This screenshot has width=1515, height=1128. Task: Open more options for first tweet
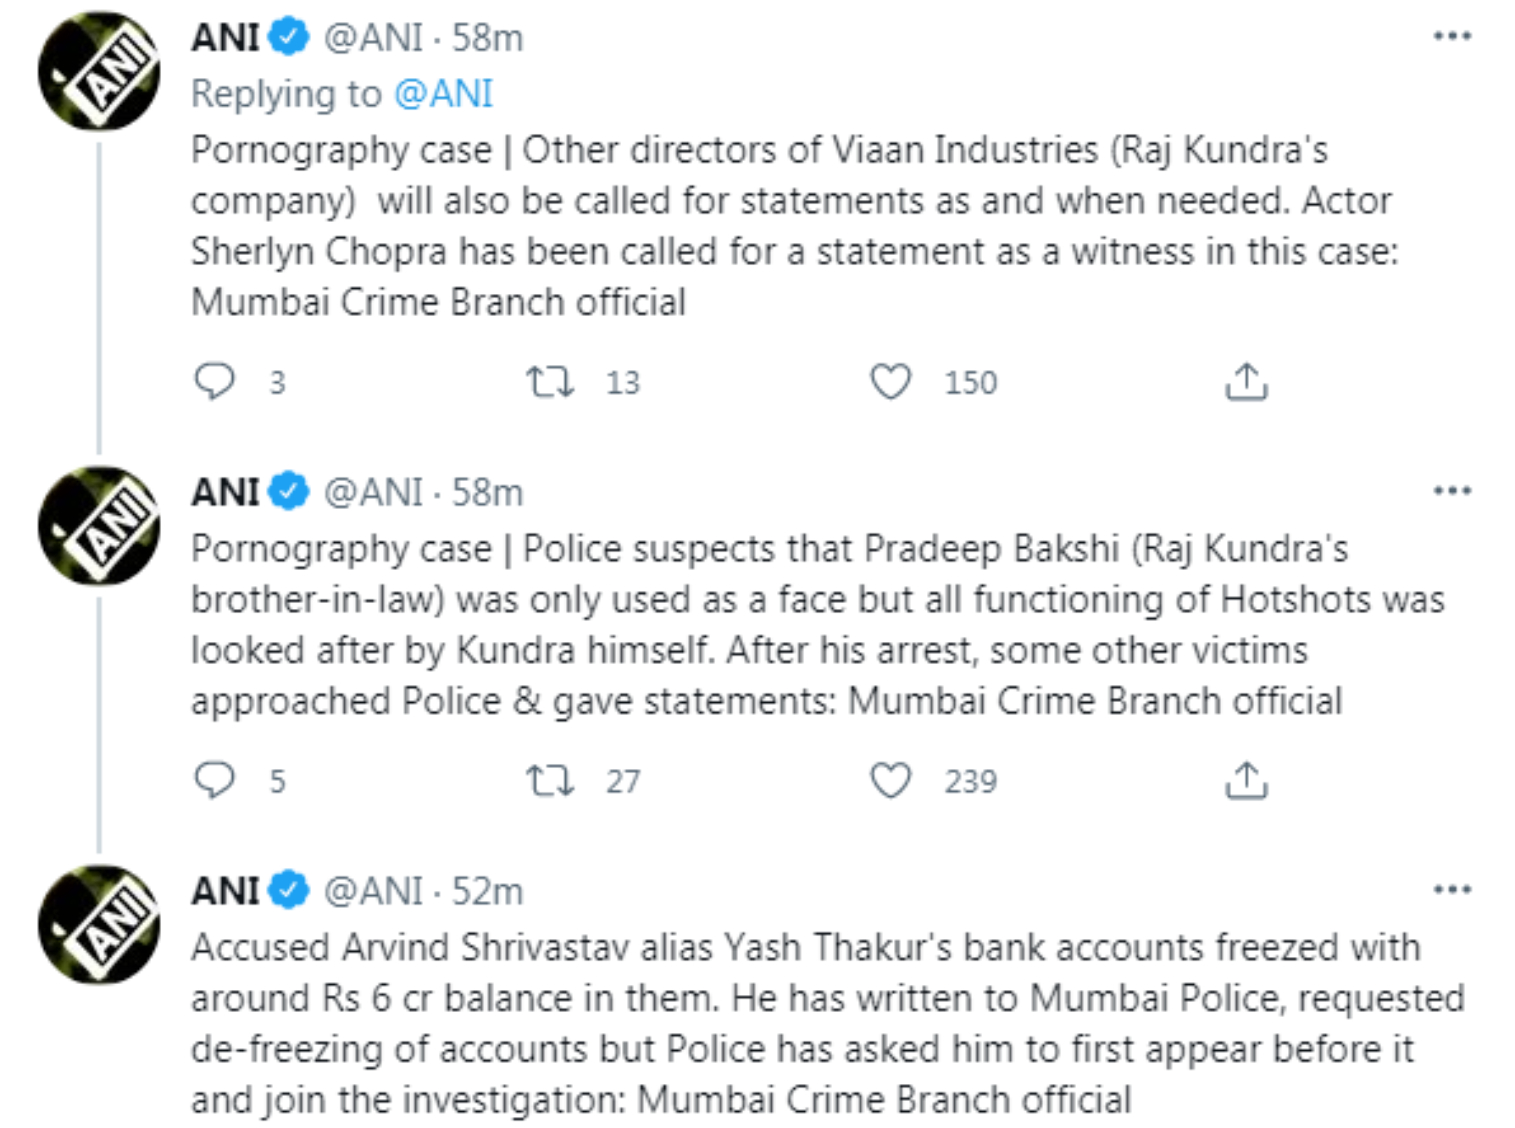1452,37
